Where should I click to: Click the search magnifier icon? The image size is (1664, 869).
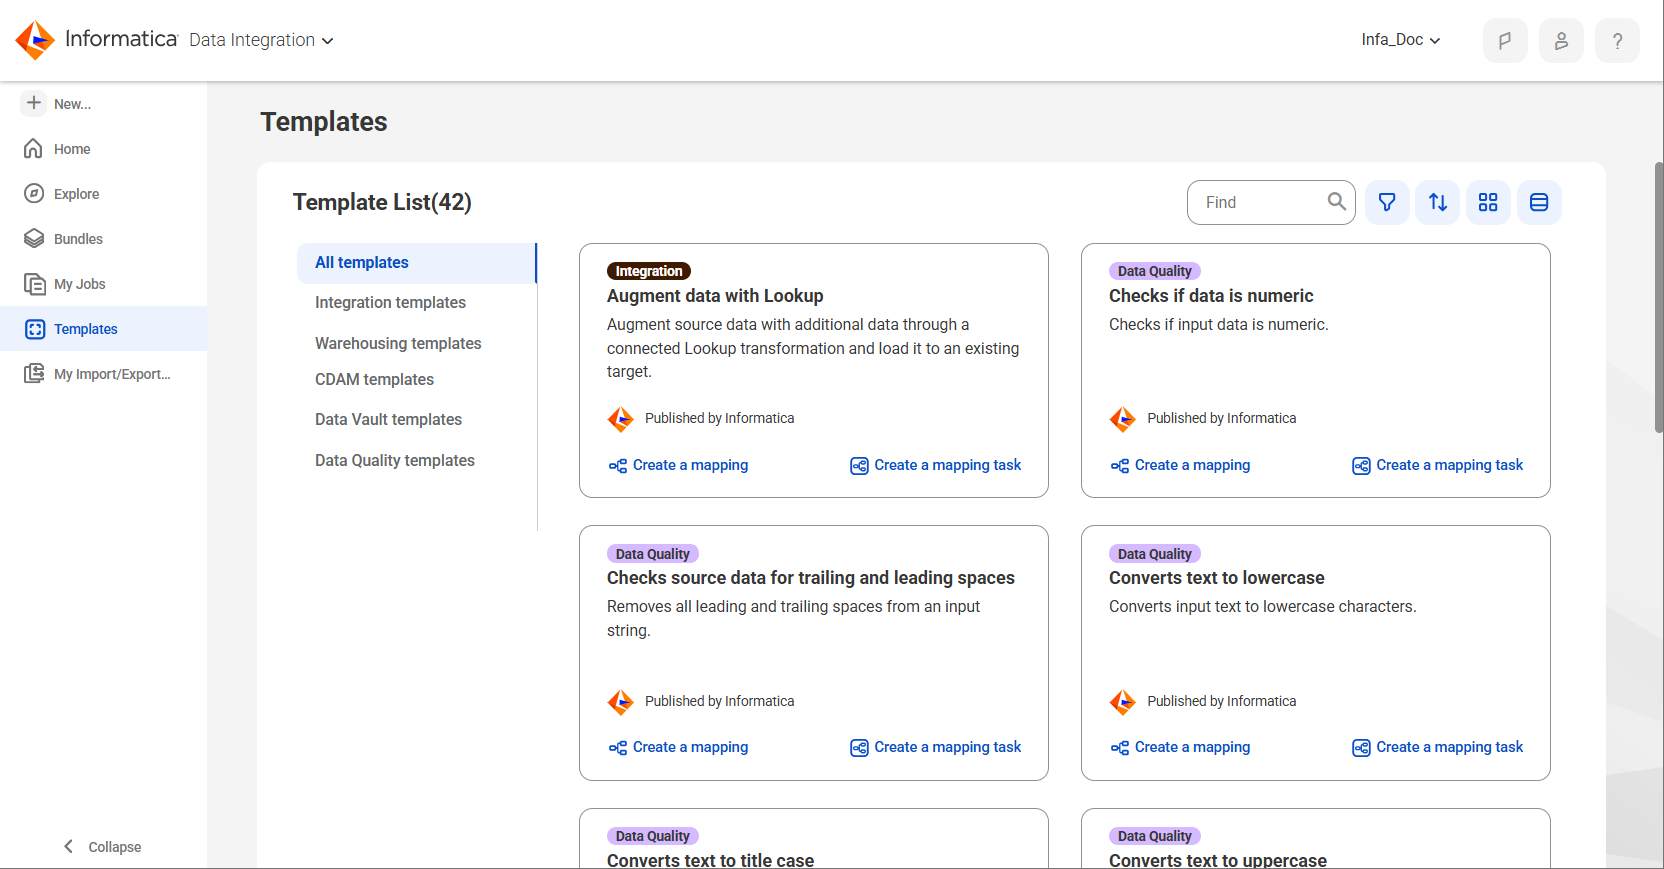[1336, 202]
